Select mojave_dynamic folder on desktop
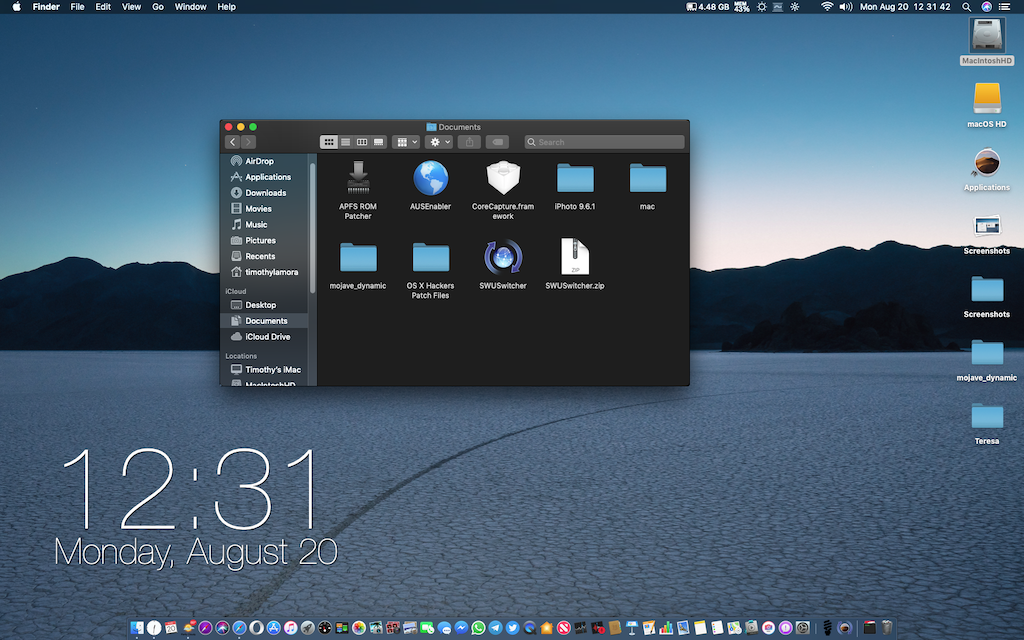 pyautogui.click(x=987, y=359)
